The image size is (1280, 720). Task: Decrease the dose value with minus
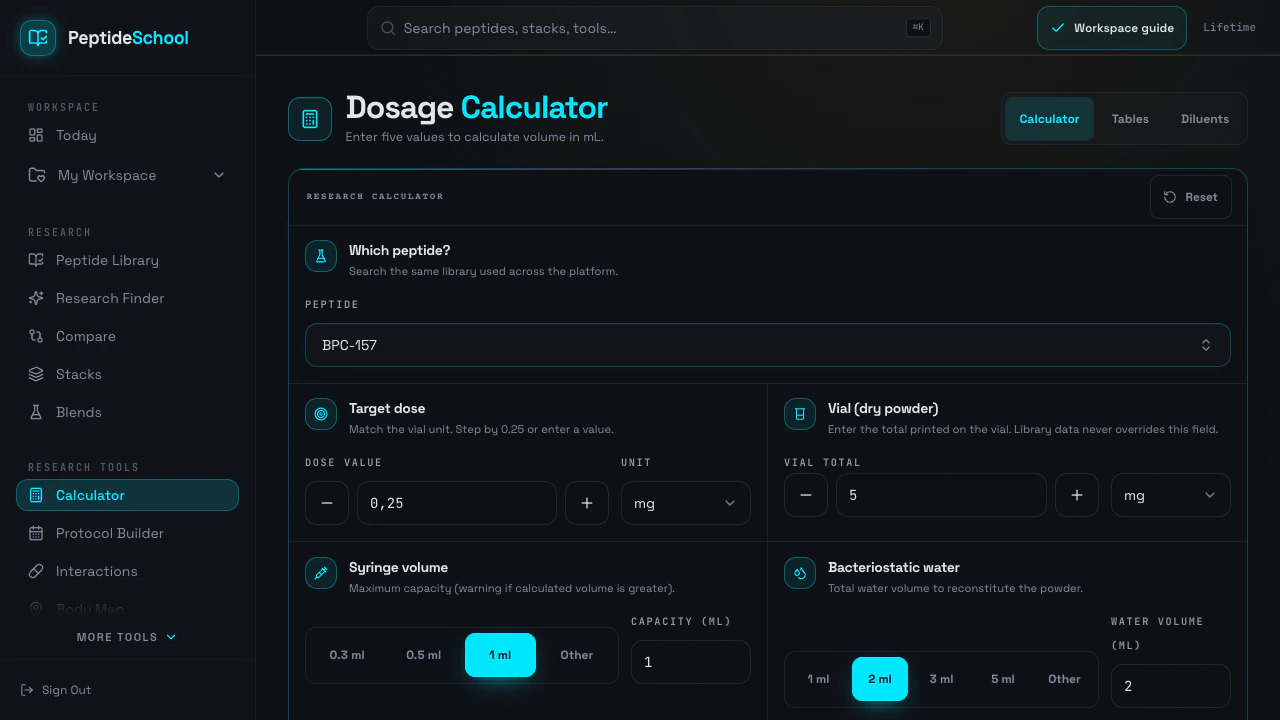[327, 503]
